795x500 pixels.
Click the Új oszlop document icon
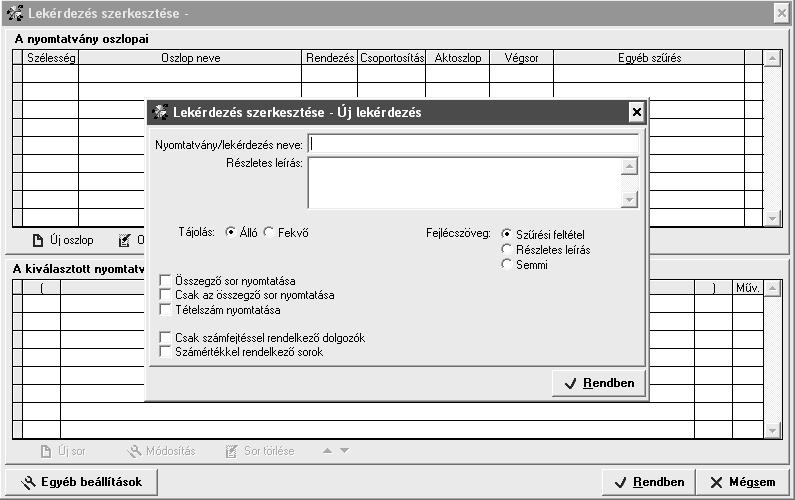38,240
